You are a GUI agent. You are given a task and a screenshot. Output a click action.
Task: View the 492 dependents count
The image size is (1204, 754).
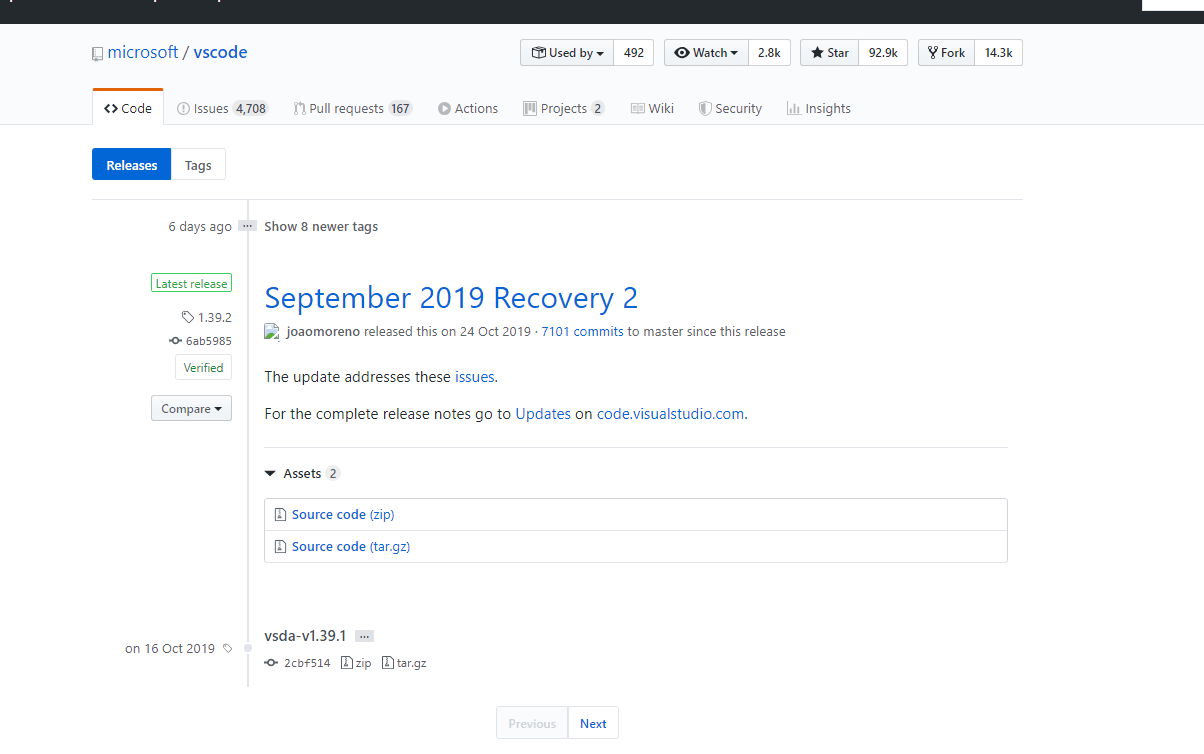(x=634, y=53)
